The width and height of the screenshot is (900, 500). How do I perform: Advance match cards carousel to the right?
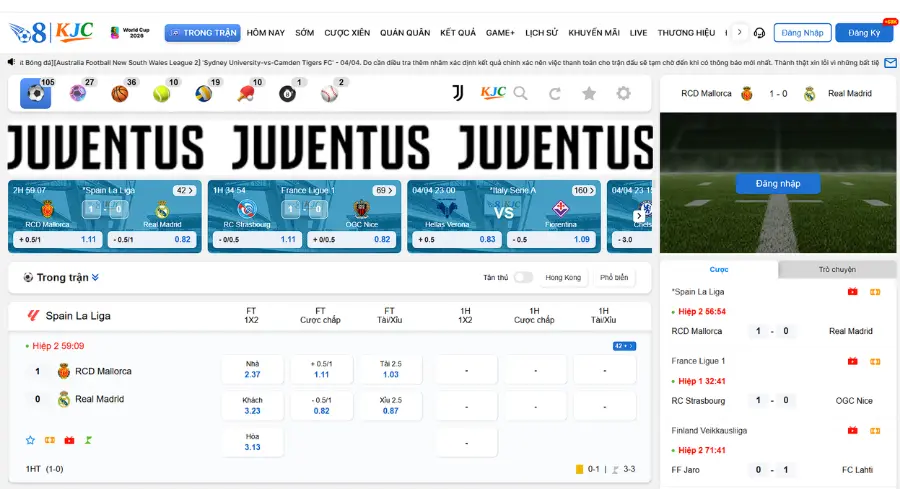639,216
